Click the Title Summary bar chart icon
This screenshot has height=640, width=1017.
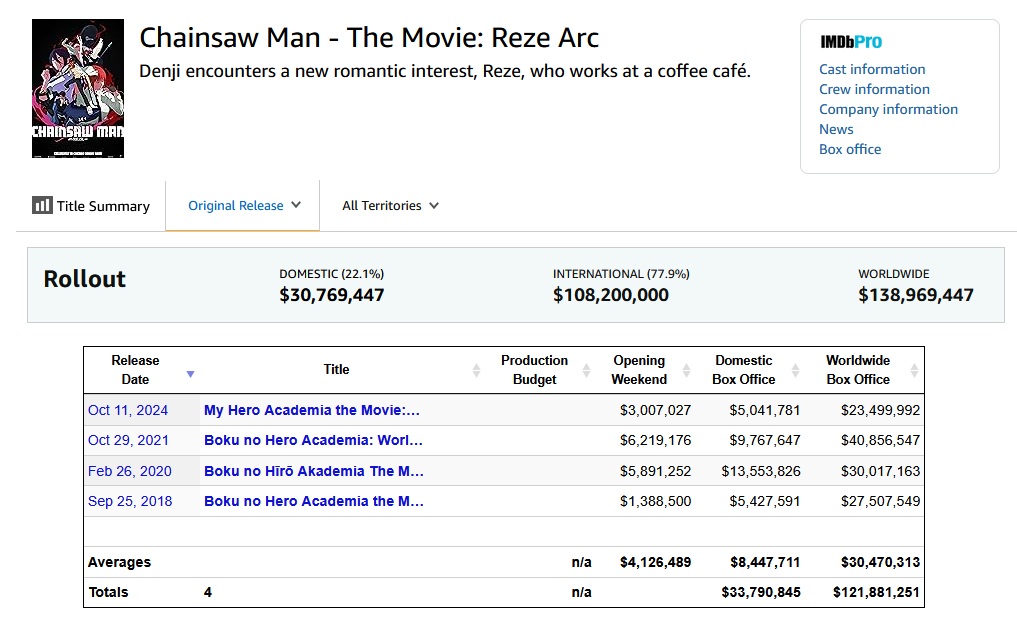[x=42, y=205]
